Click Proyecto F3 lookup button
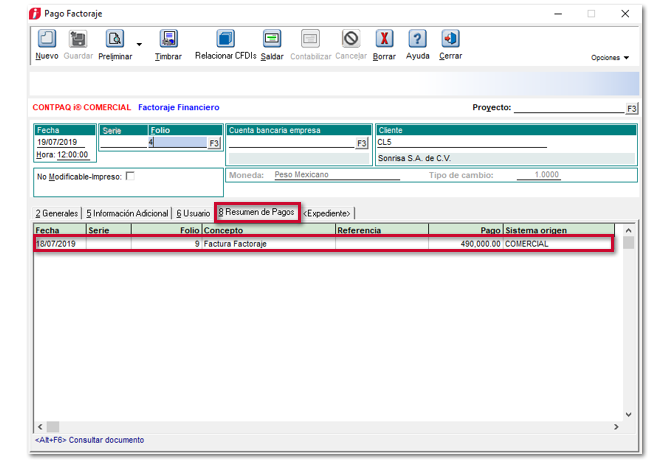 click(632, 108)
